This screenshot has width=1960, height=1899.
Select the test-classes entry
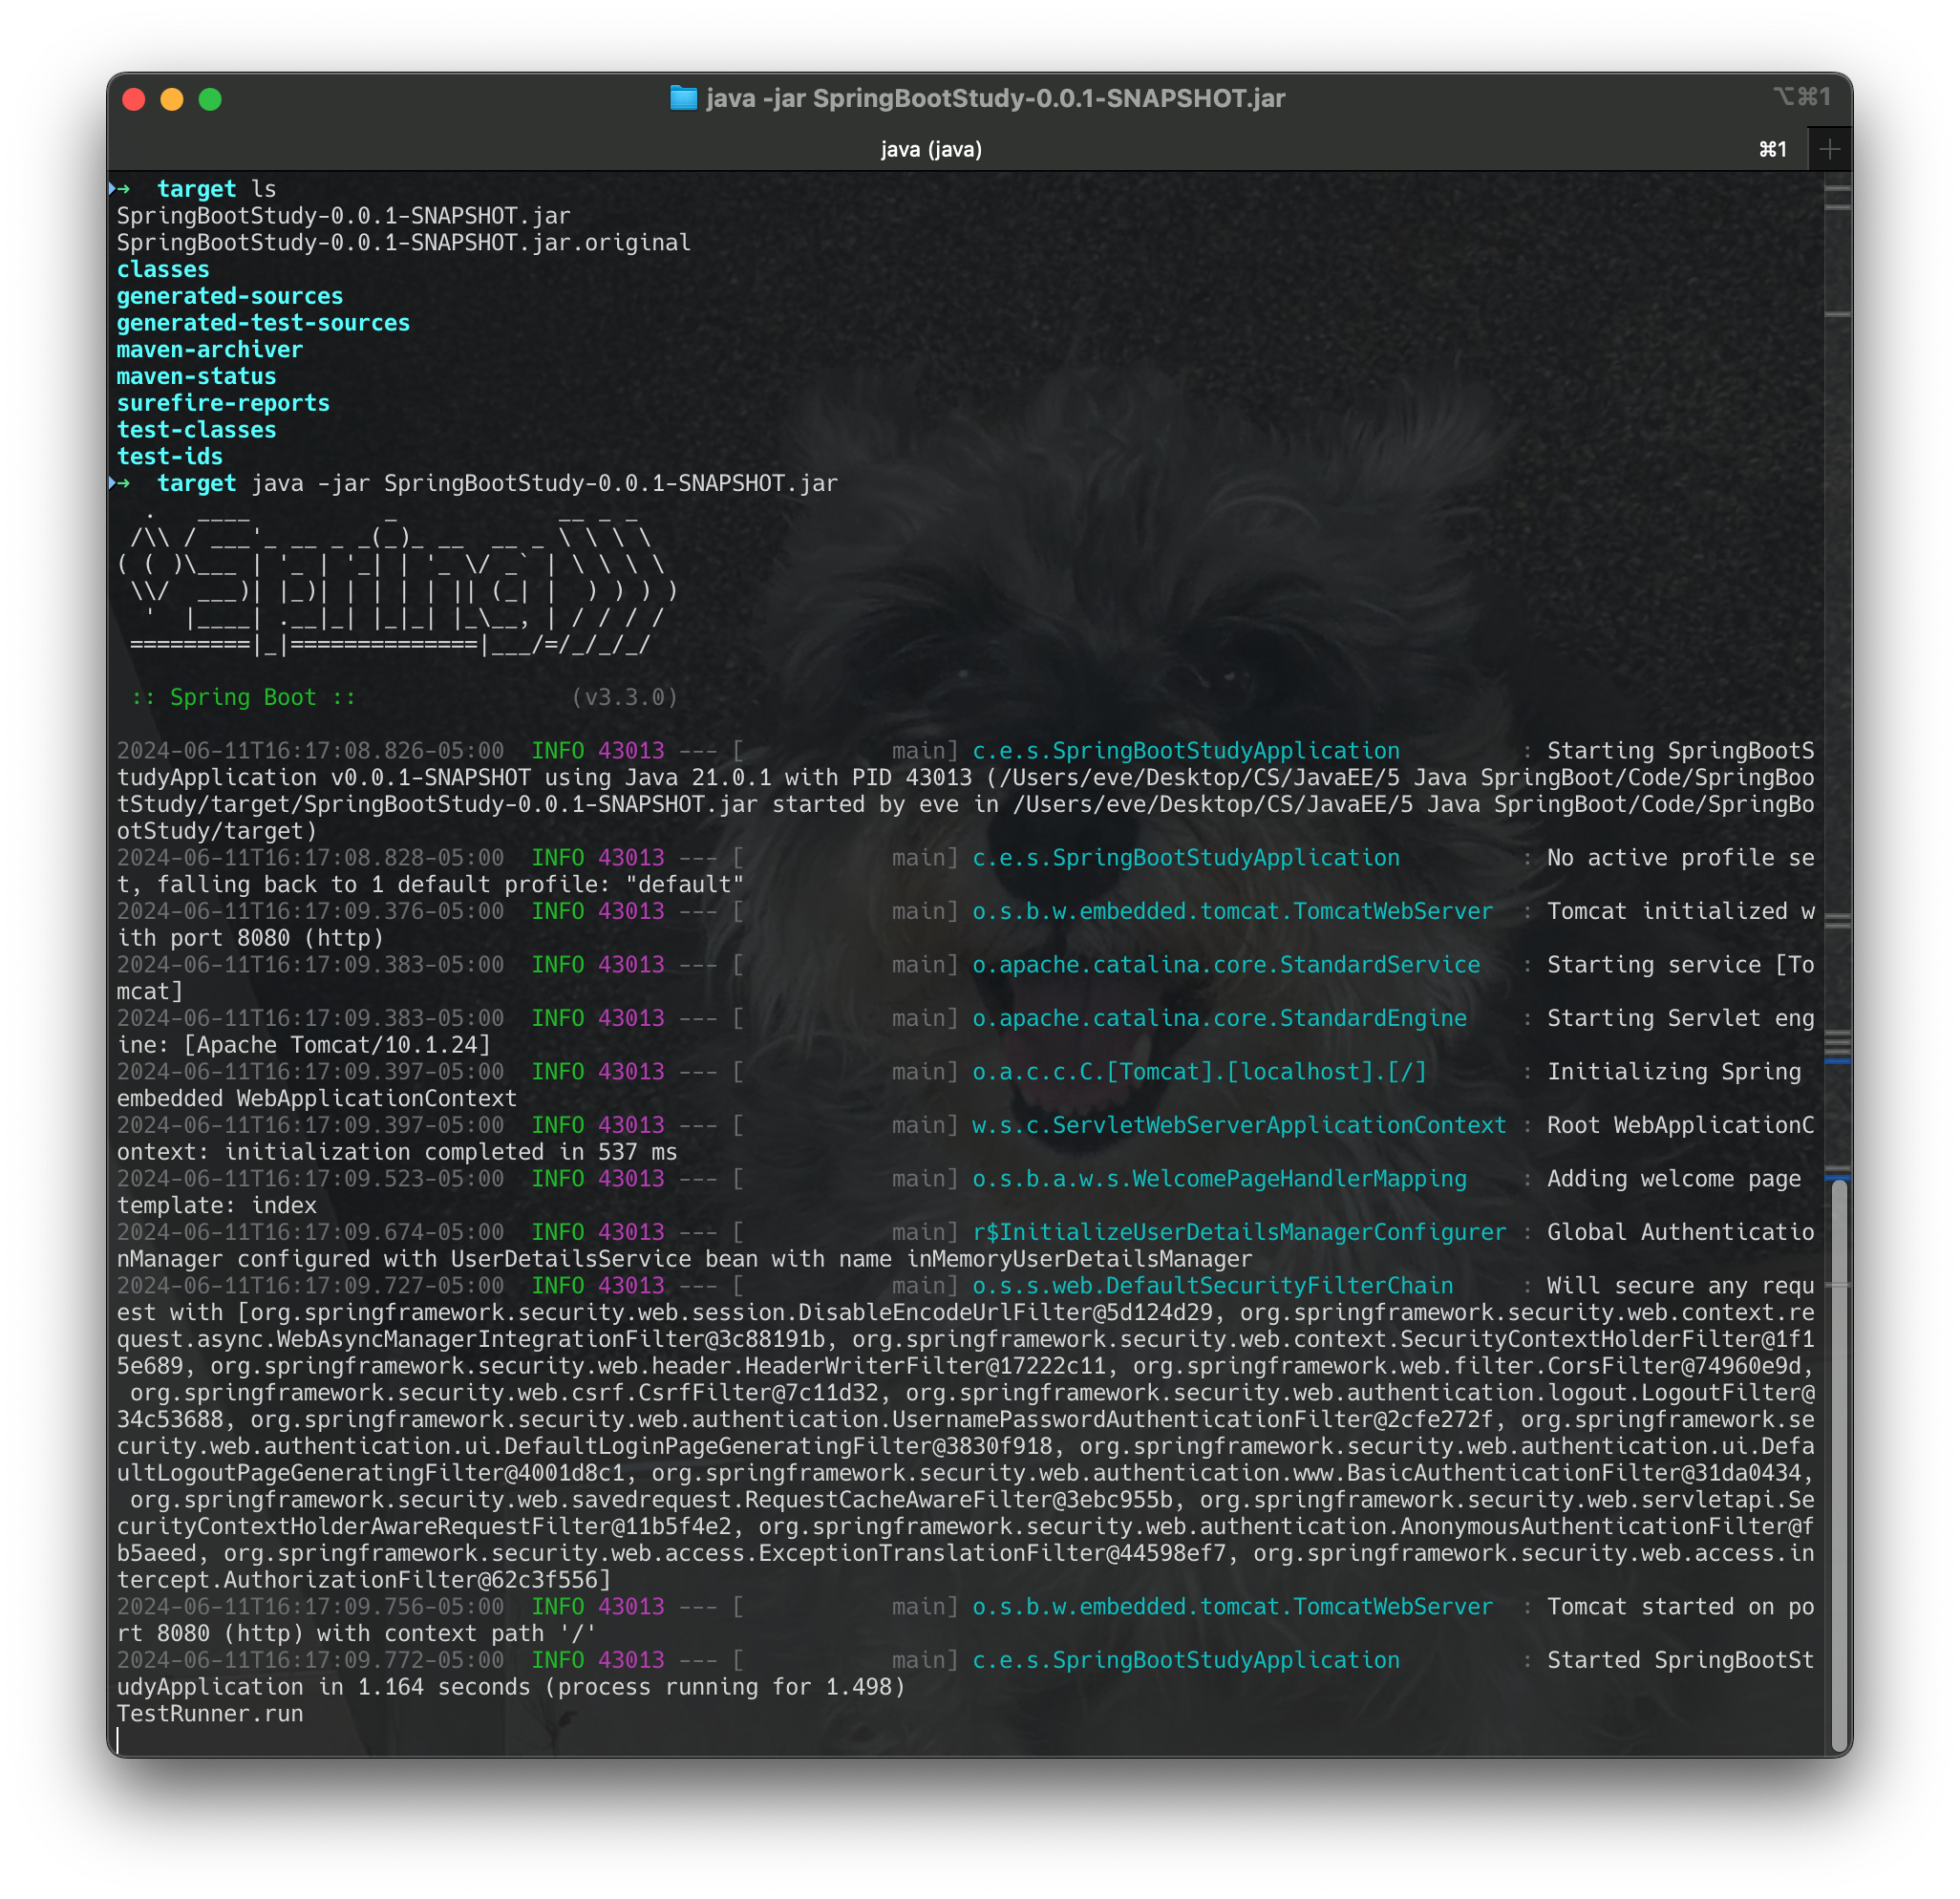coord(197,429)
